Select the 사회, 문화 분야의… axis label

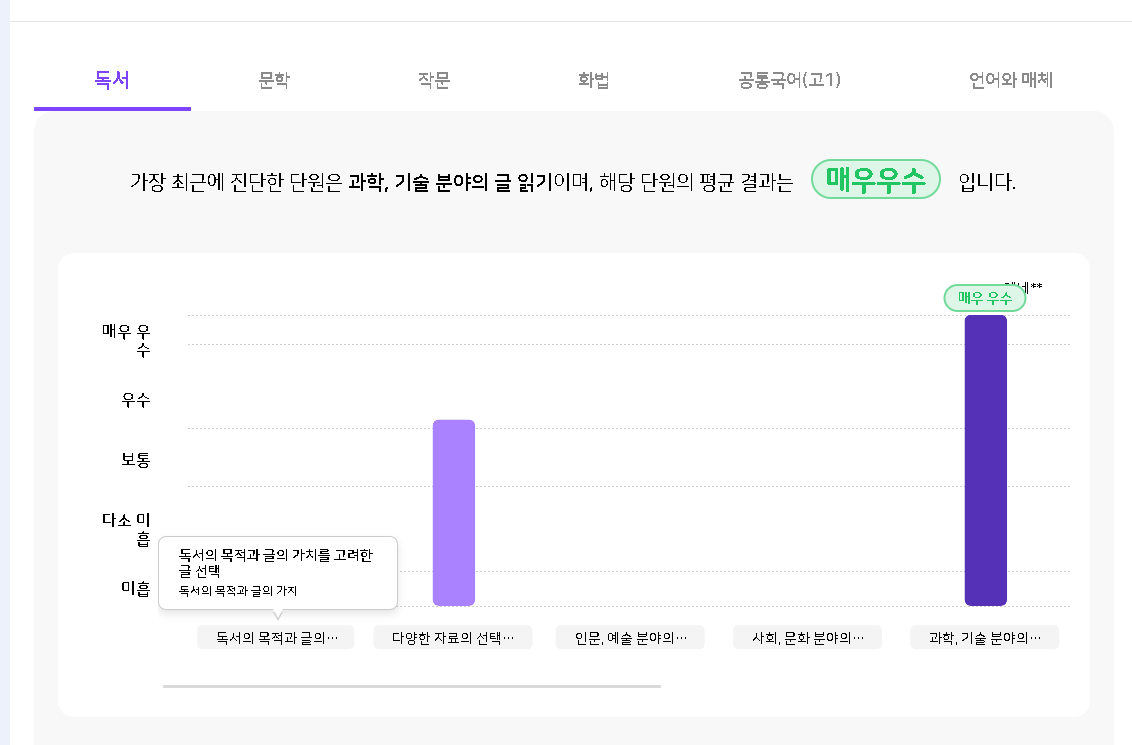[807, 637]
